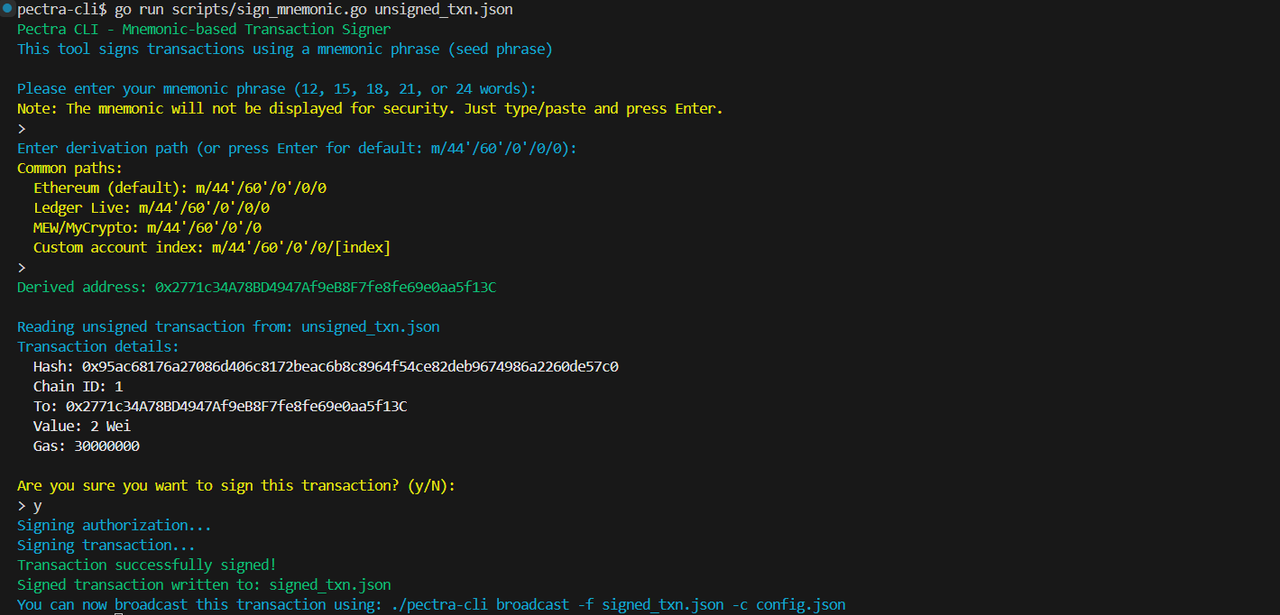Screen dimensions: 1280x615
Task: Click the 'To: 0x2771c34A...' address line
Action: coord(220,406)
